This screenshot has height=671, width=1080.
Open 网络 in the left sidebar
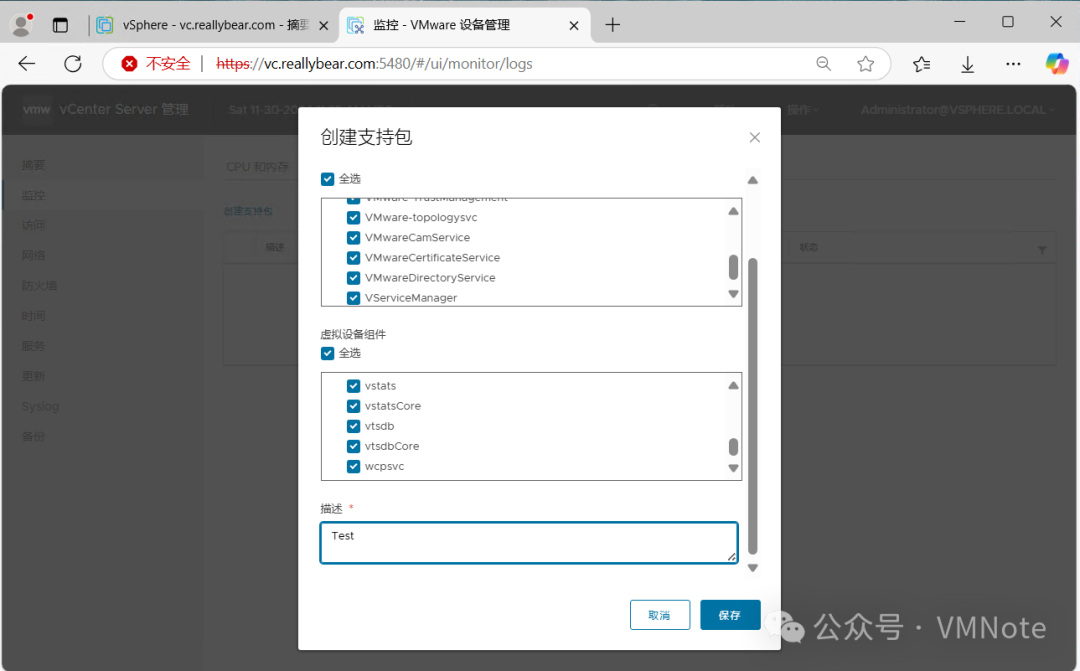point(33,256)
